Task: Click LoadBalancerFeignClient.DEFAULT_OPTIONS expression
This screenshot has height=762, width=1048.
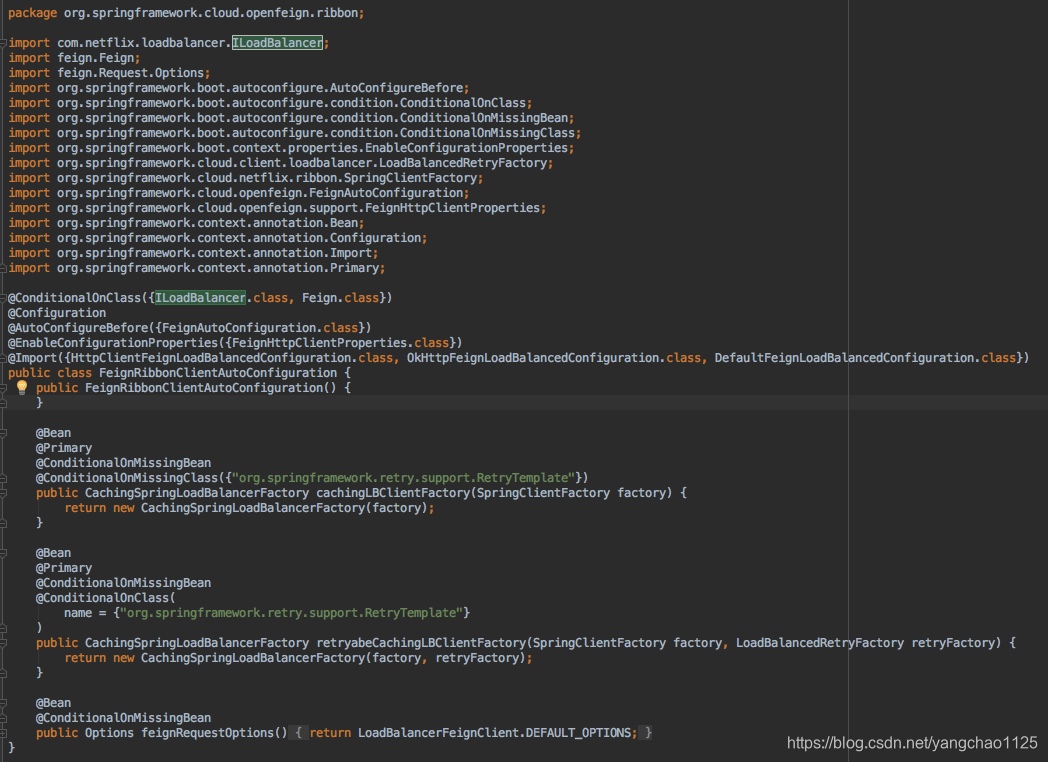Action: coord(495,733)
